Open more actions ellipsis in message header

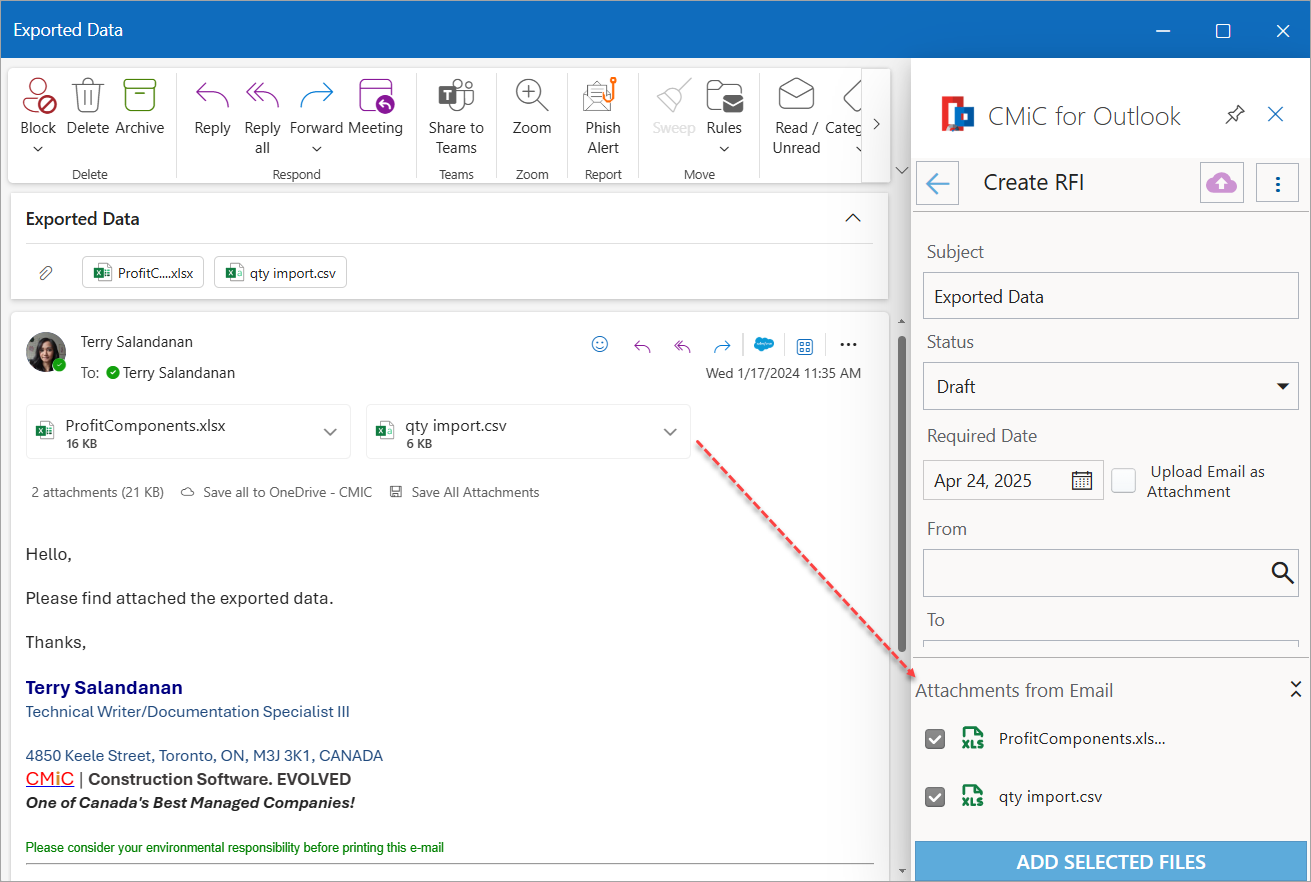(x=849, y=345)
